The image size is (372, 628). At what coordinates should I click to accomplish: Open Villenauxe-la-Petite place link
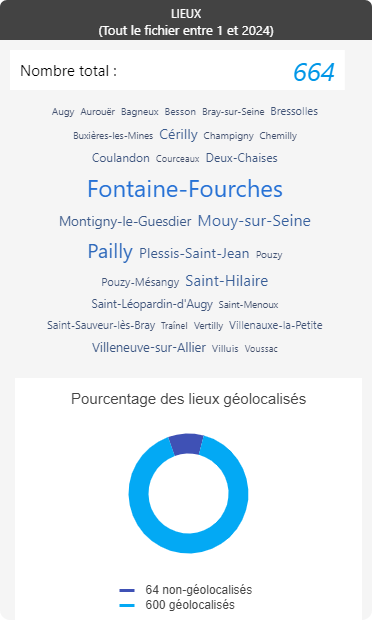[275, 325]
